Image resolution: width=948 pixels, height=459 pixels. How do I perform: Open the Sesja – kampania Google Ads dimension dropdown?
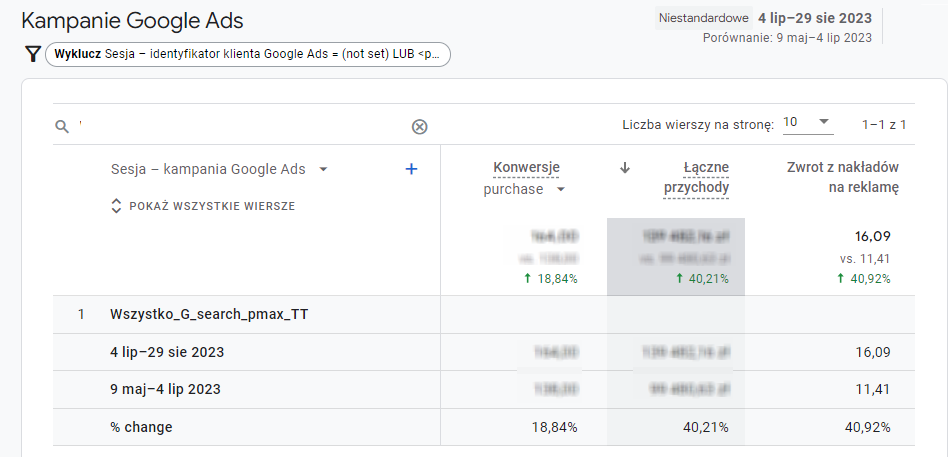tap(323, 170)
